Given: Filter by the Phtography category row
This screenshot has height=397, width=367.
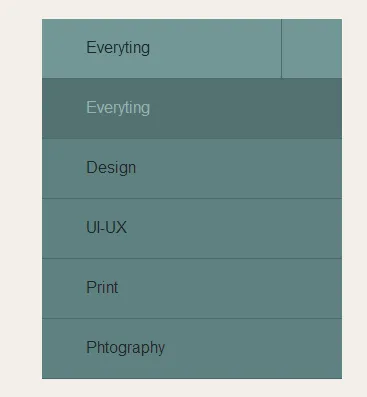Looking at the screenshot, I should 192,349.
